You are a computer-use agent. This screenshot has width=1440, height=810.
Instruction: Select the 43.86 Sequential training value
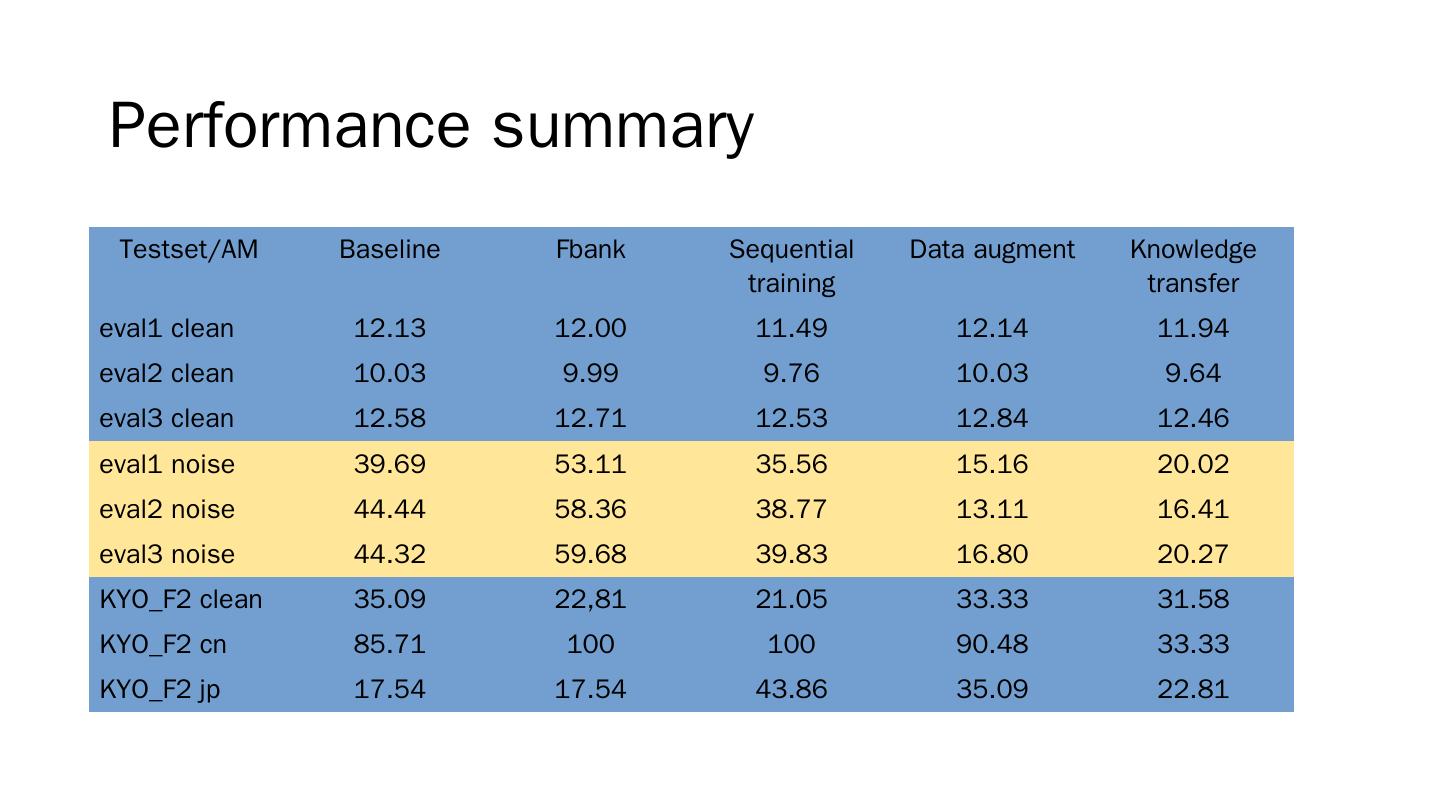pyautogui.click(x=791, y=690)
